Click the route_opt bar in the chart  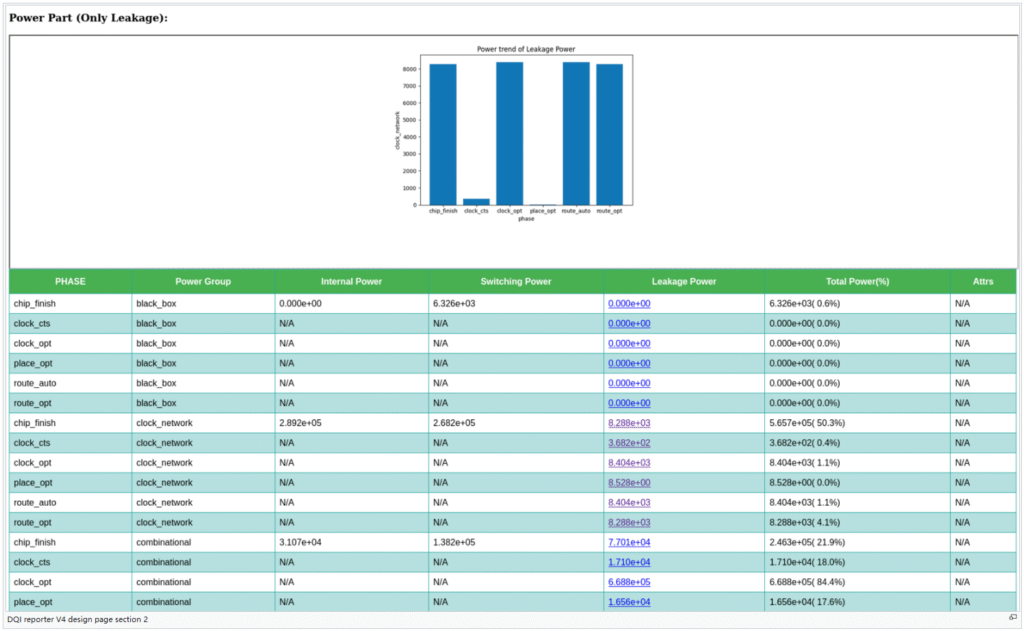point(610,135)
